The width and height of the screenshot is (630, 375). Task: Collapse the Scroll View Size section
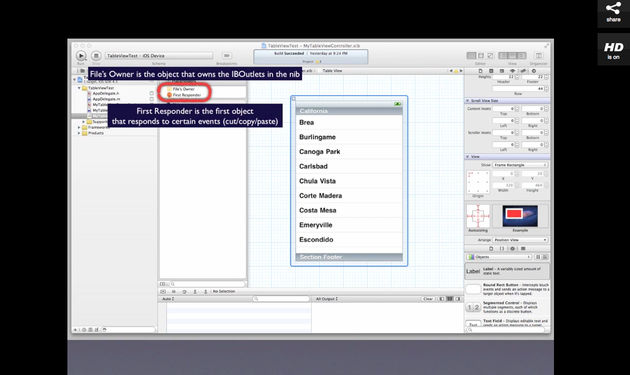pos(467,100)
